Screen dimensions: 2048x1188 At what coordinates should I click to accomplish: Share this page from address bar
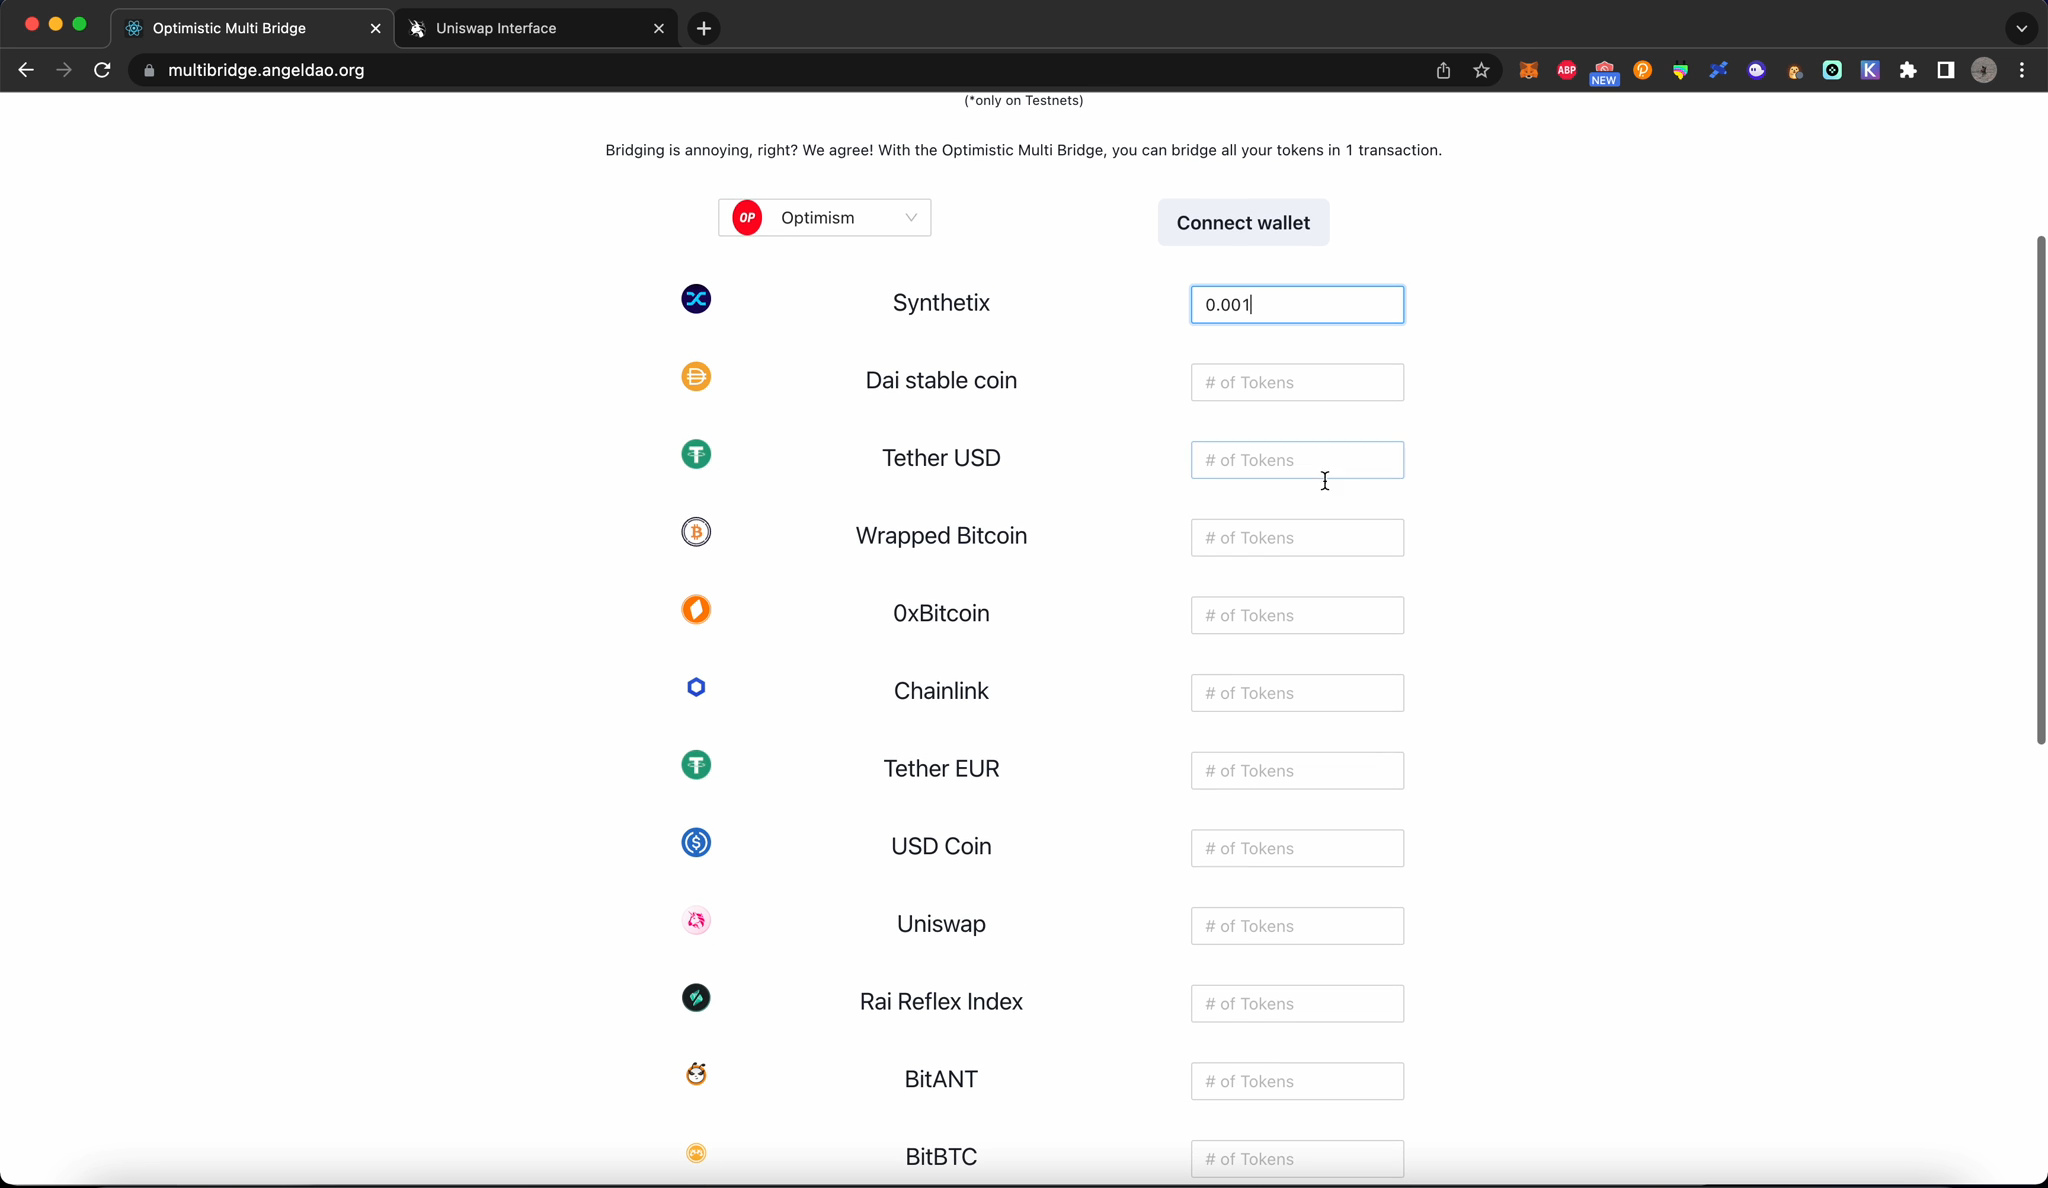point(1443,70)
